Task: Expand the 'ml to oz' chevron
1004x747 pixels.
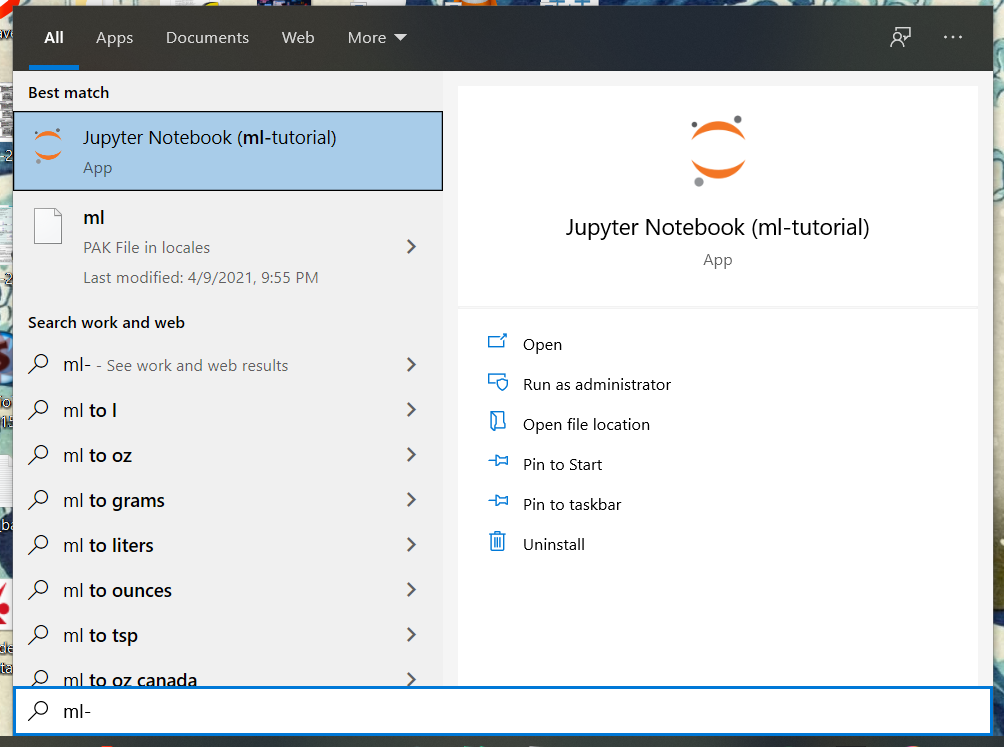Action: coord(412,454)
